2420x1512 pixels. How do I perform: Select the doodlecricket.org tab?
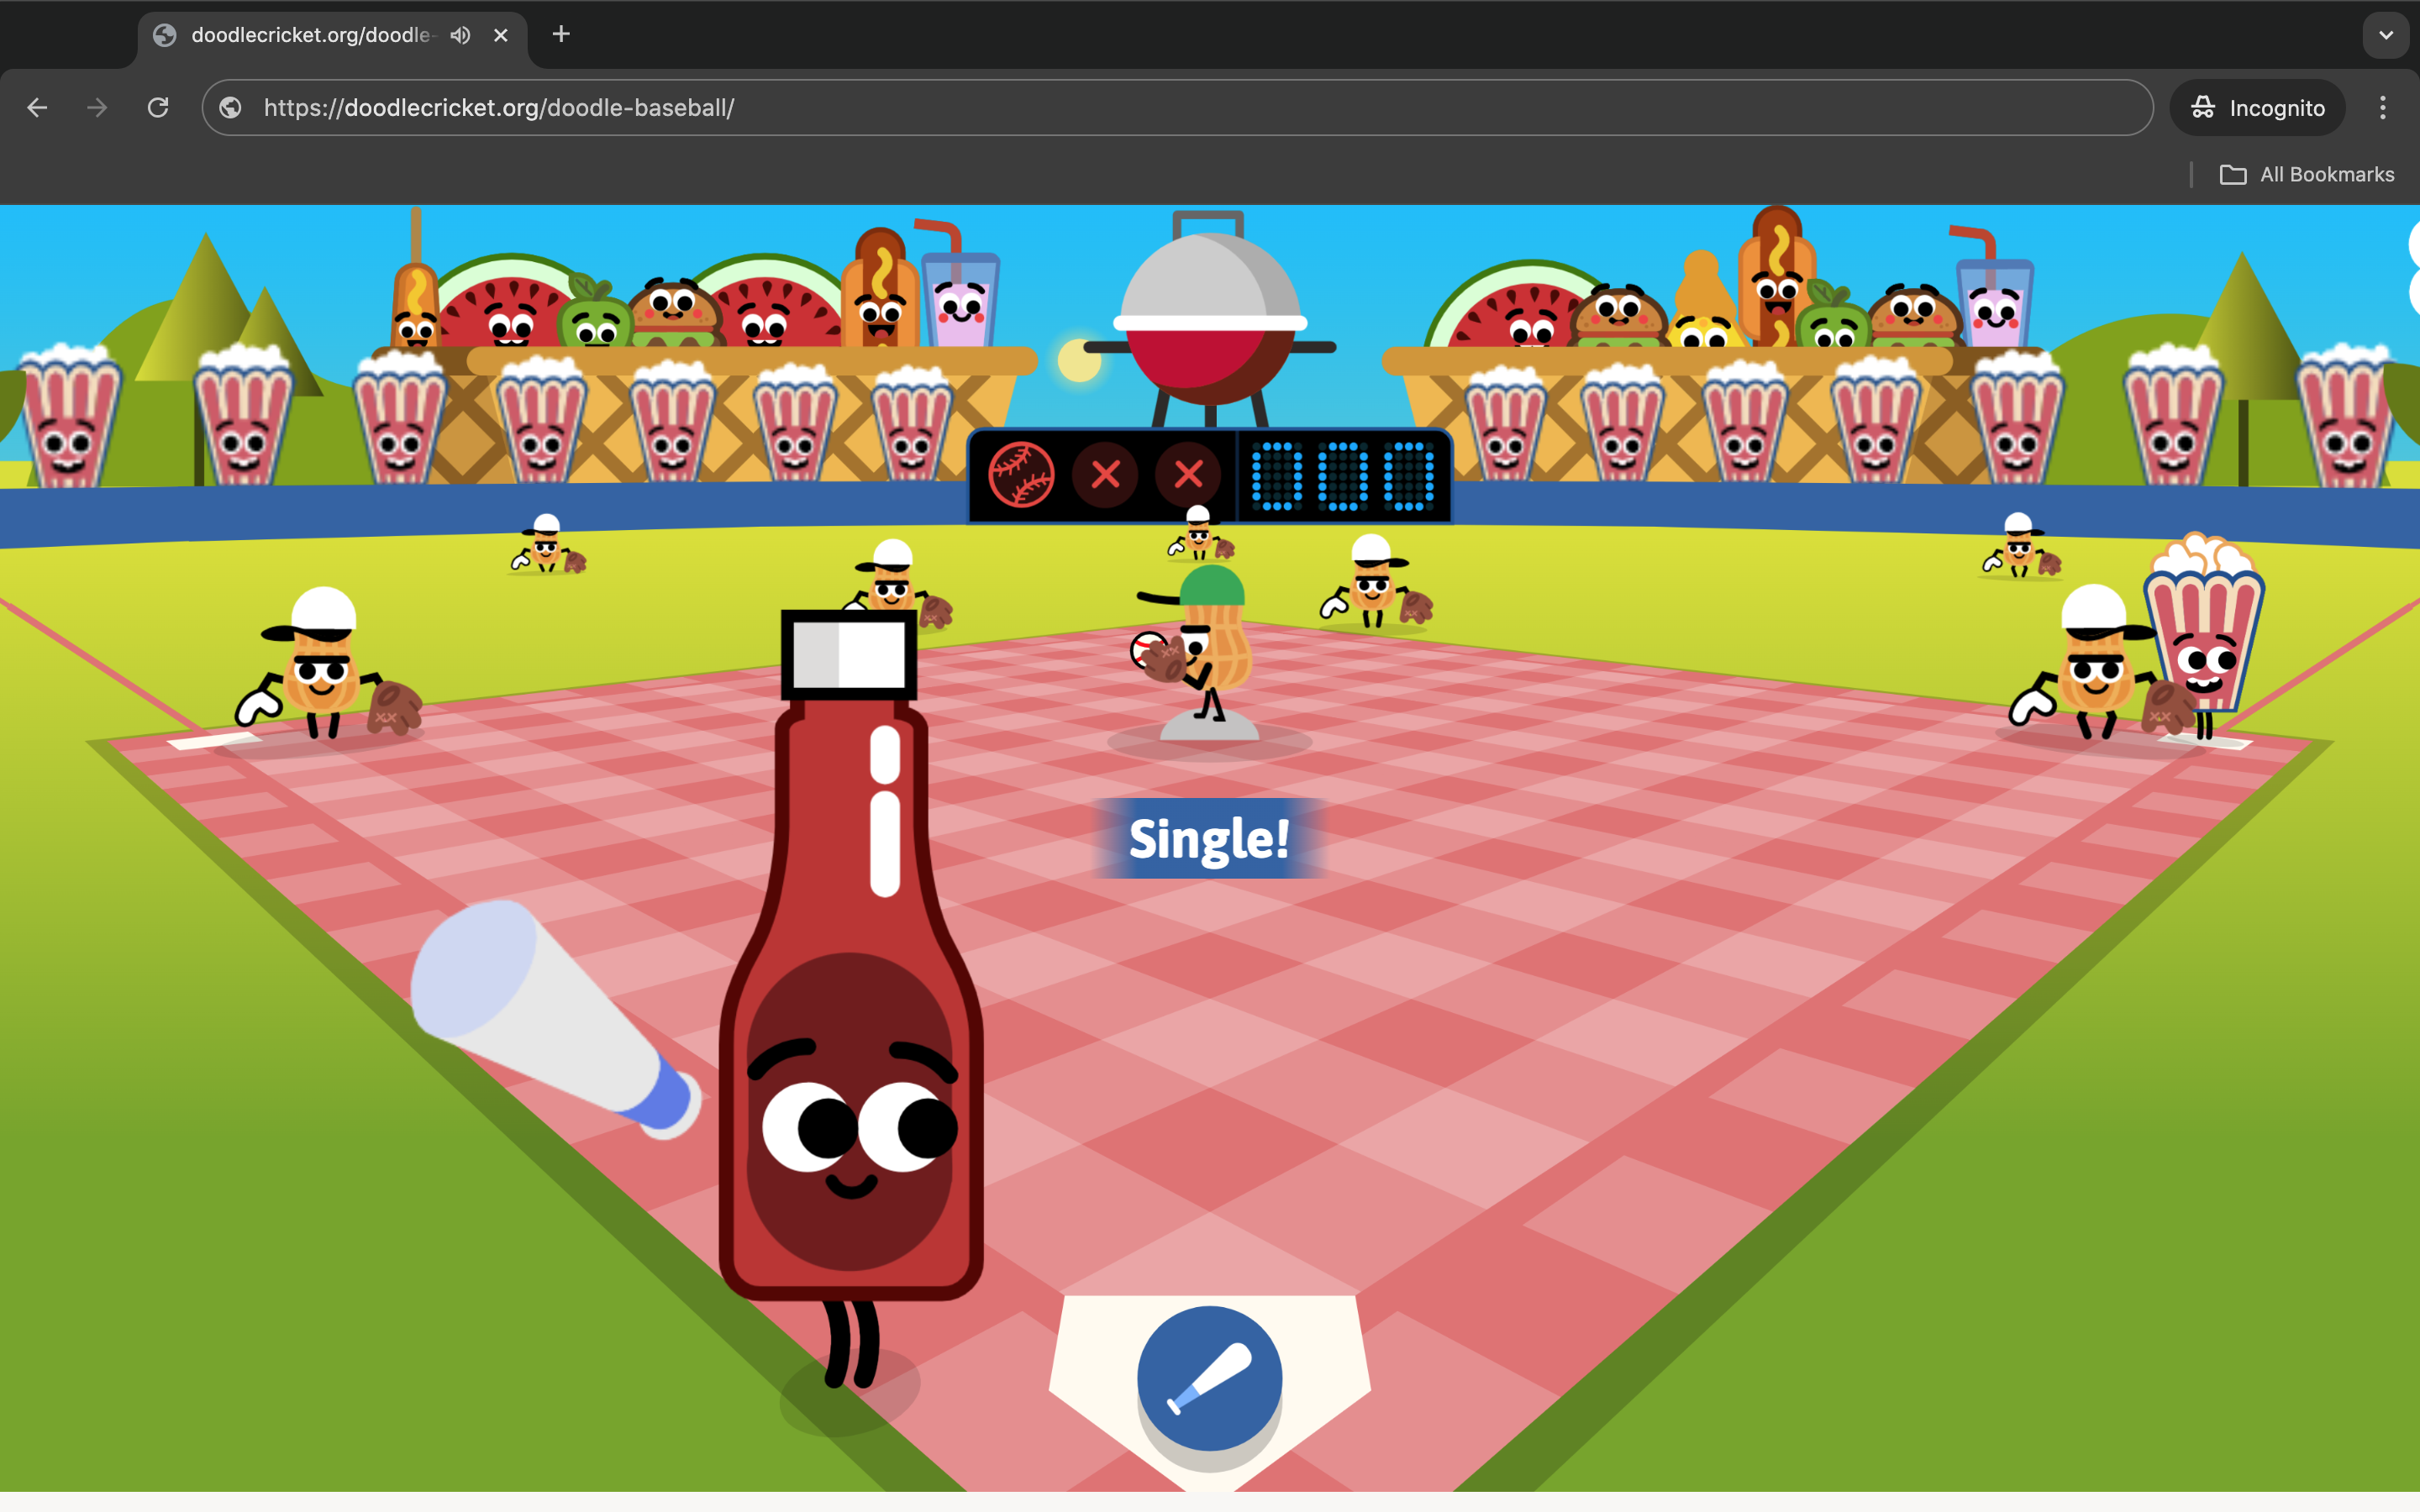(310, 35)
